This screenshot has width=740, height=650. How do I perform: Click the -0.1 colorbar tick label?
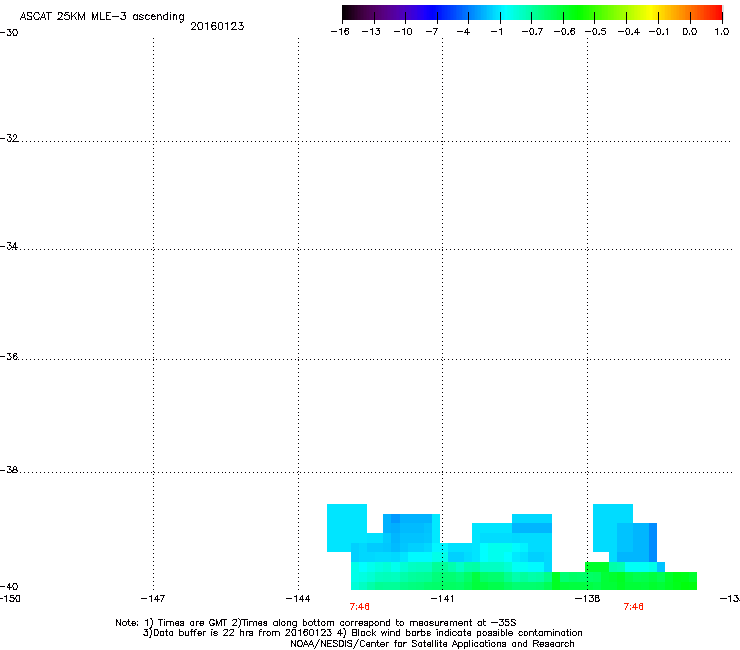pos(659,32)
